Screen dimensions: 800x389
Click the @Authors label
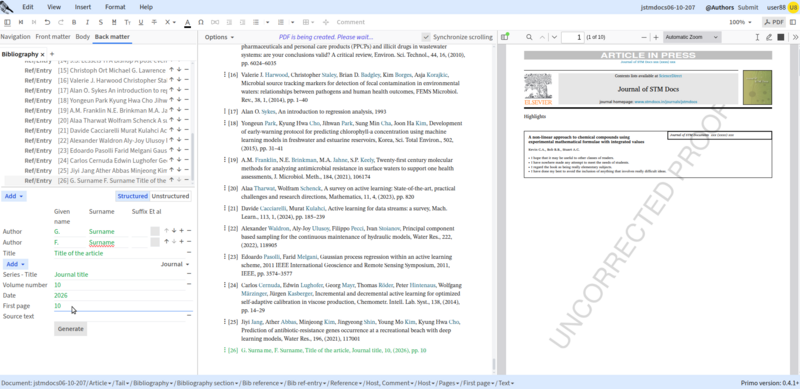point(719,8)
